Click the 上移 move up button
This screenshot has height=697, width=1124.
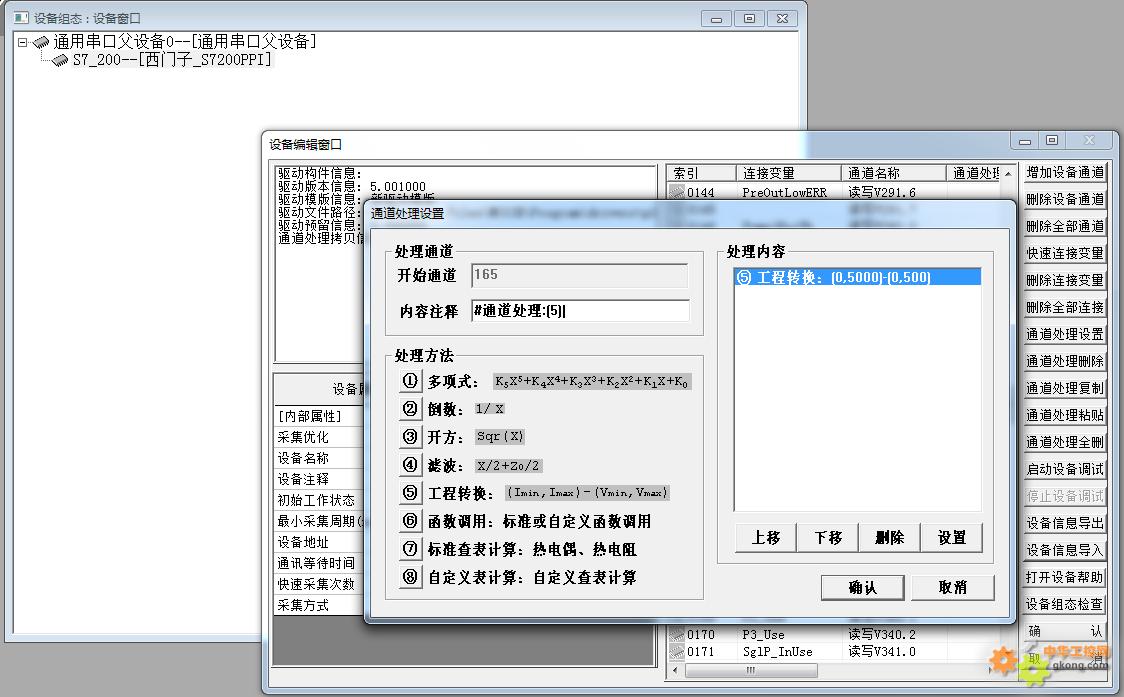point(766,537)
